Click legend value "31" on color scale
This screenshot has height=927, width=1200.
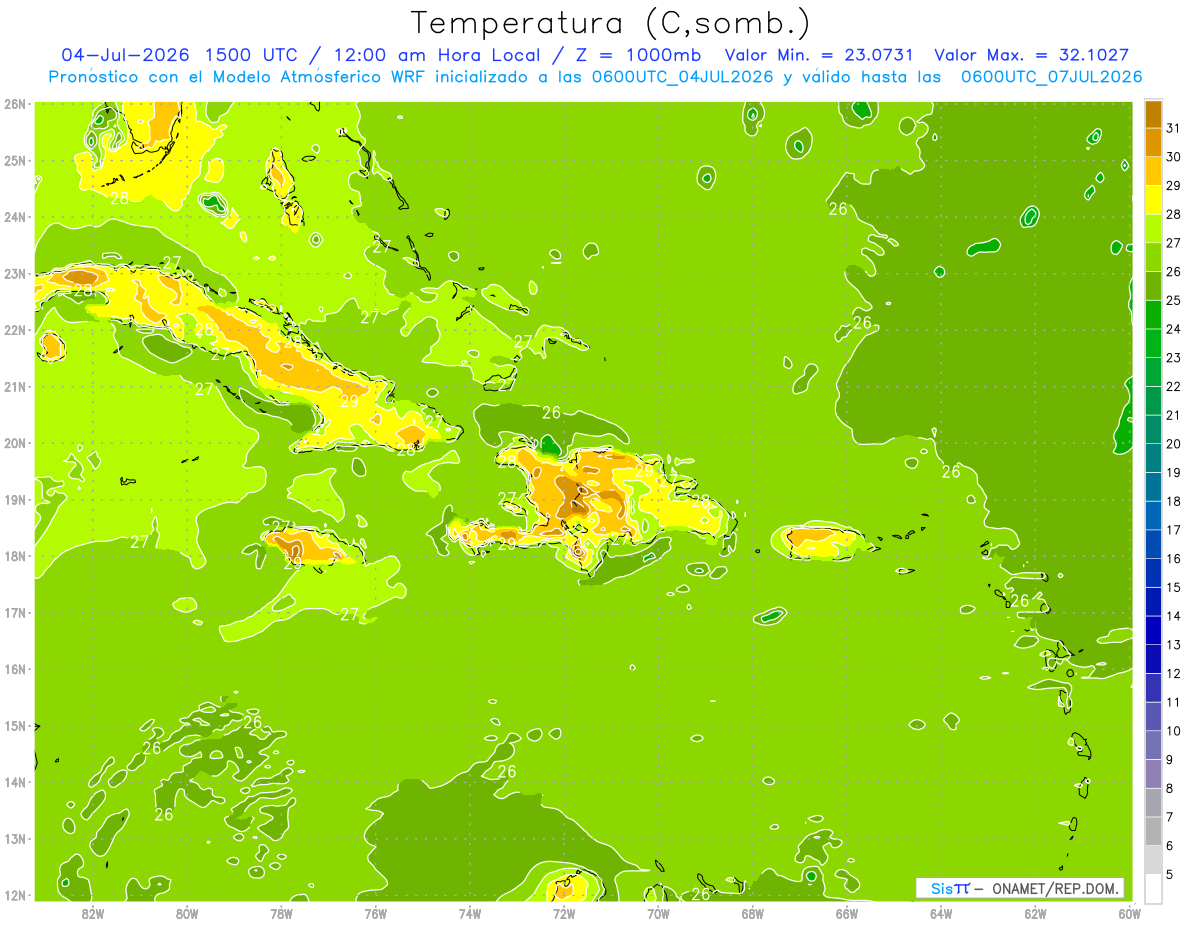1173,127
